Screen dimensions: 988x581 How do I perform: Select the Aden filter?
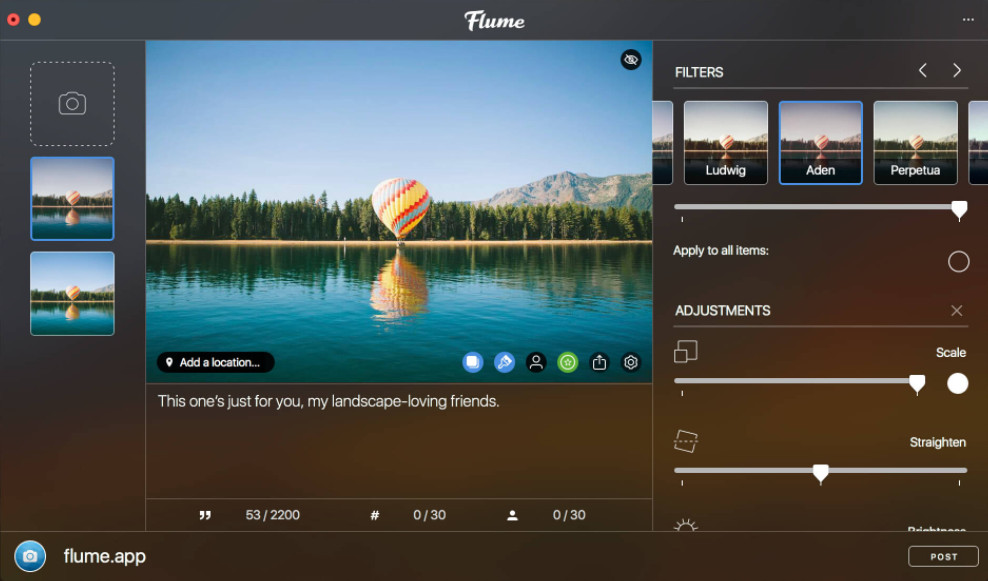click(x=820, y=143)
